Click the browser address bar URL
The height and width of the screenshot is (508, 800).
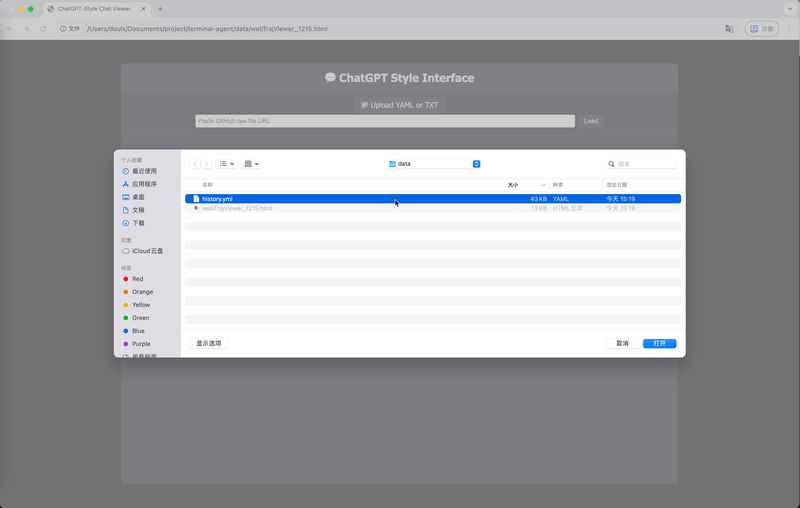[x=207, y=29]
